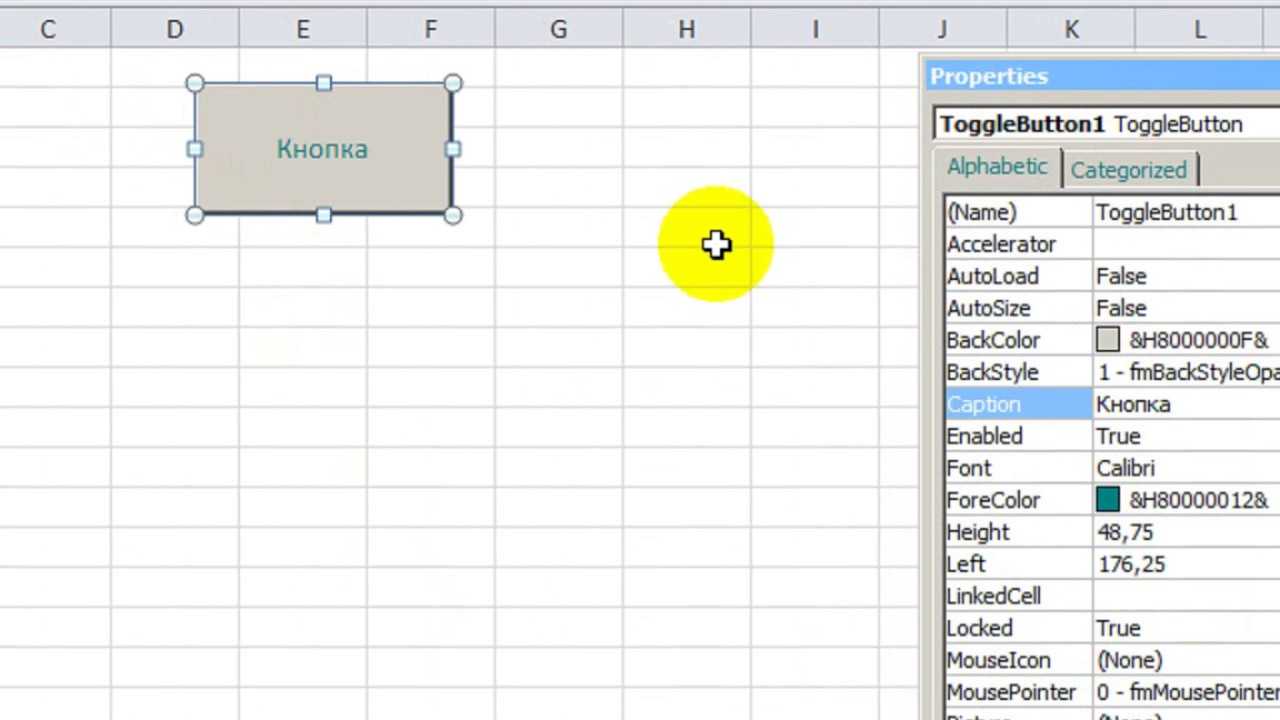Click the bottom-left resize handle of the button

(195, 215)
